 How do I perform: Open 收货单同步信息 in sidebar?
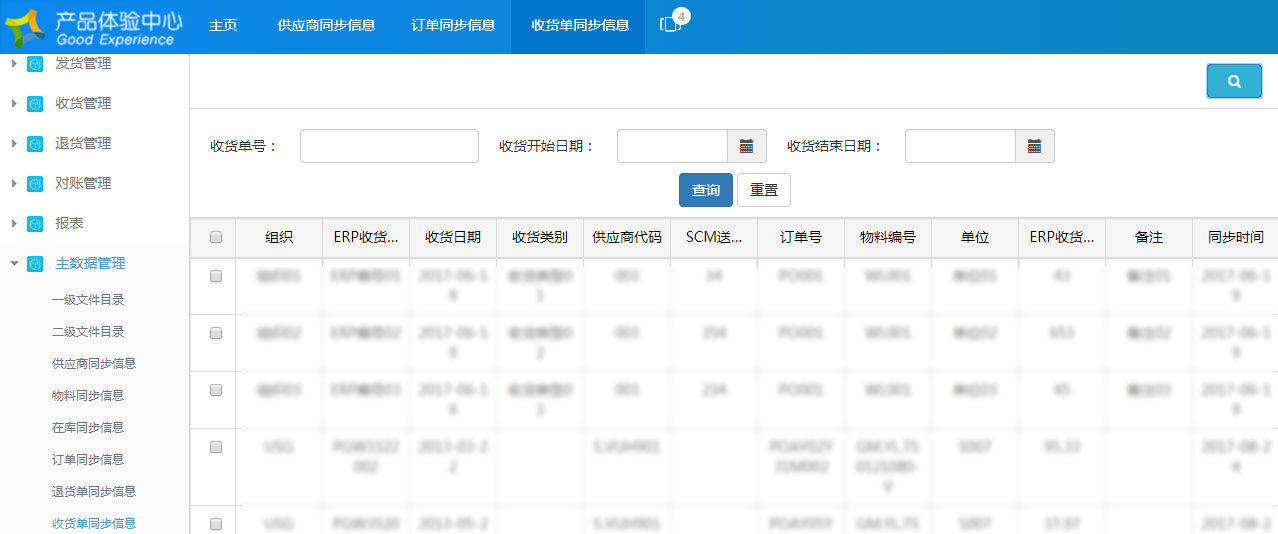[x=94, y=524]
